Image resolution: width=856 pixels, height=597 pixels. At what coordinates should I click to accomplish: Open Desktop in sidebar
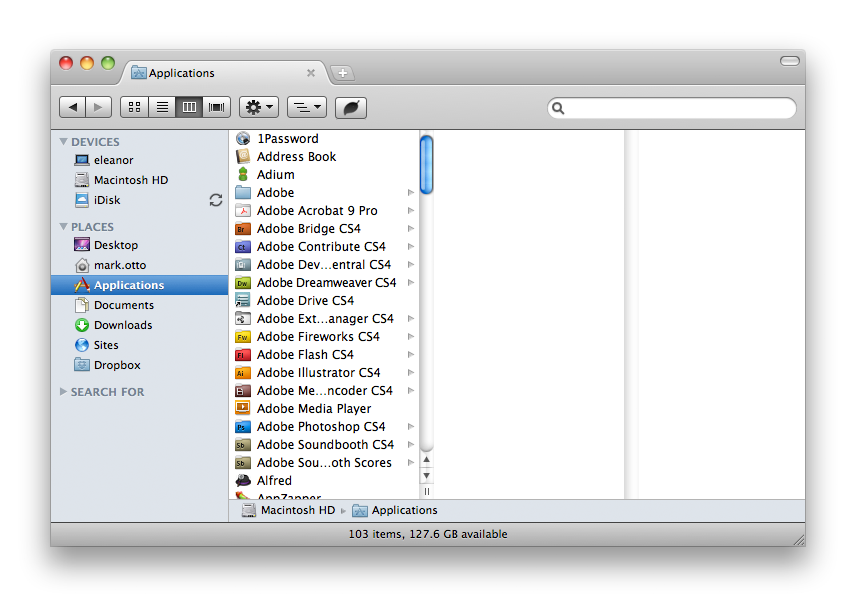[x=140, y=245]
